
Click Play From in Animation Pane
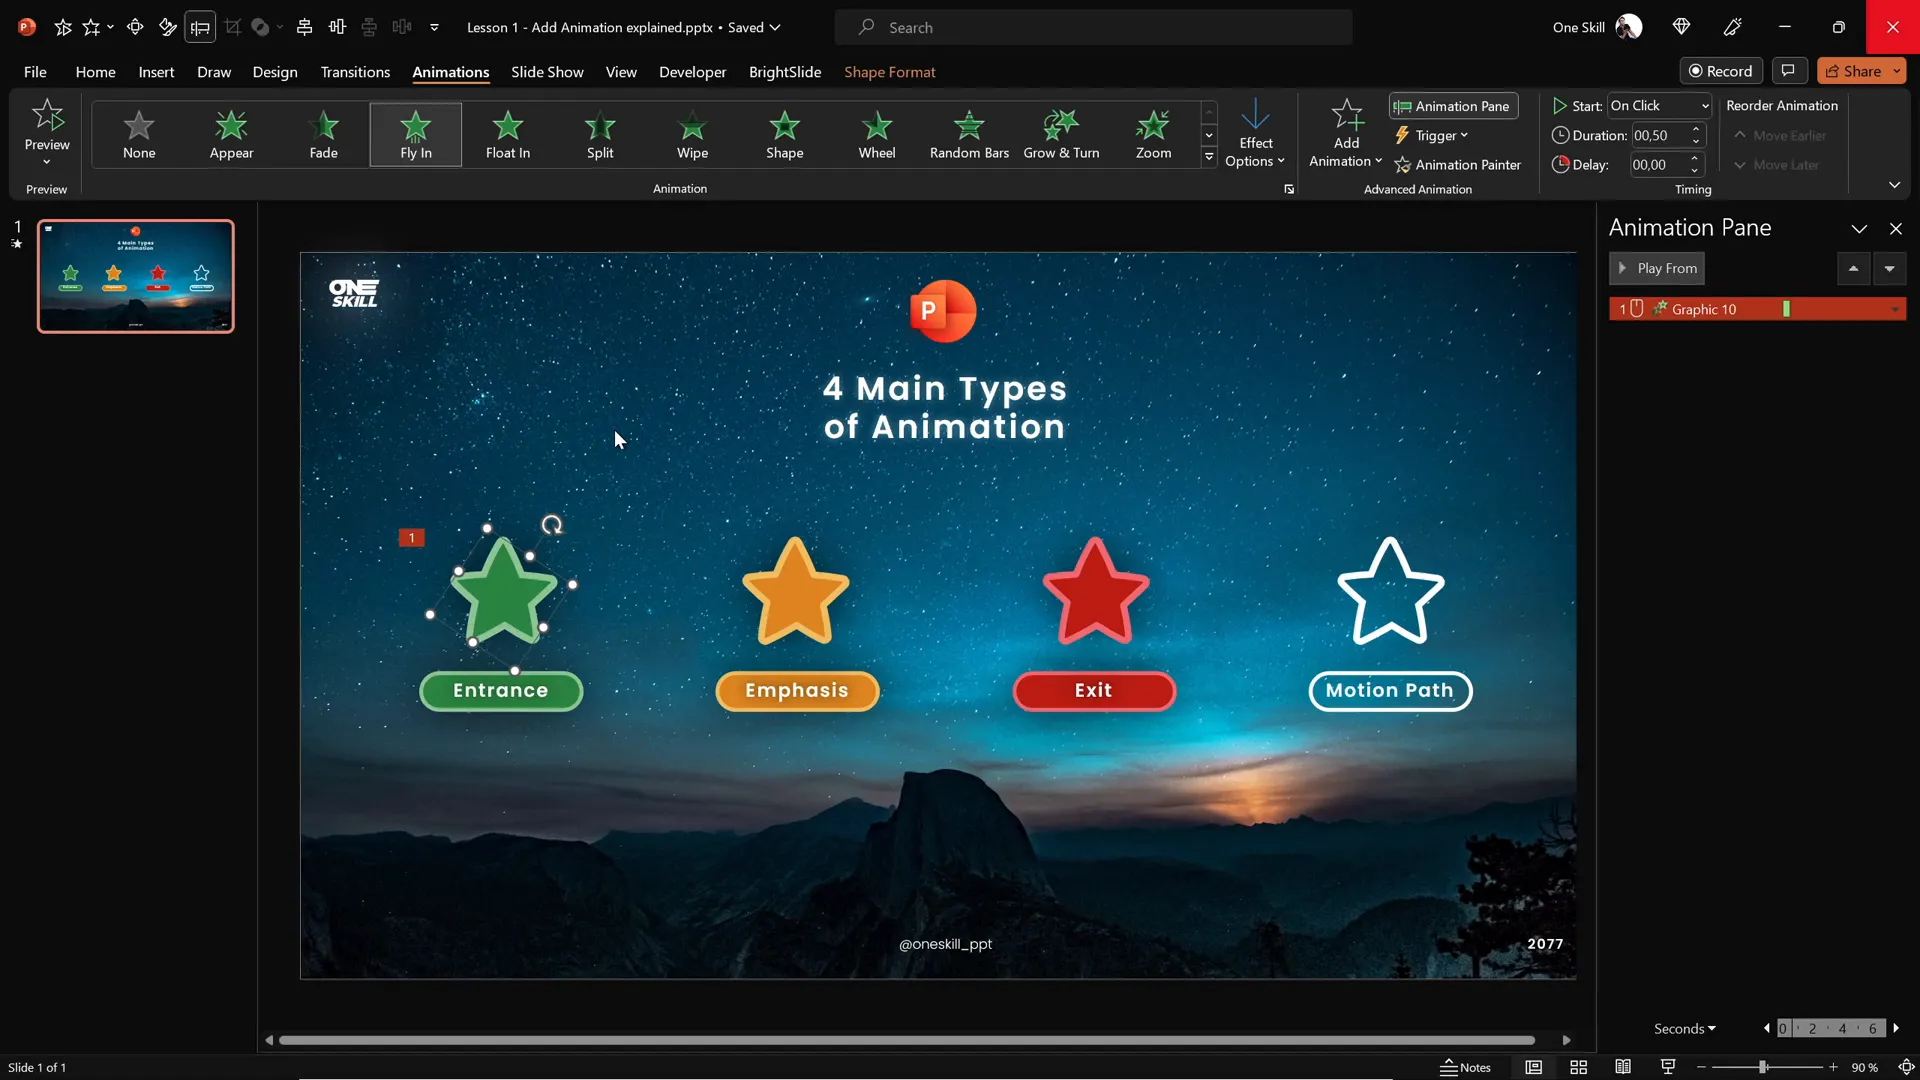(1657, 268)
